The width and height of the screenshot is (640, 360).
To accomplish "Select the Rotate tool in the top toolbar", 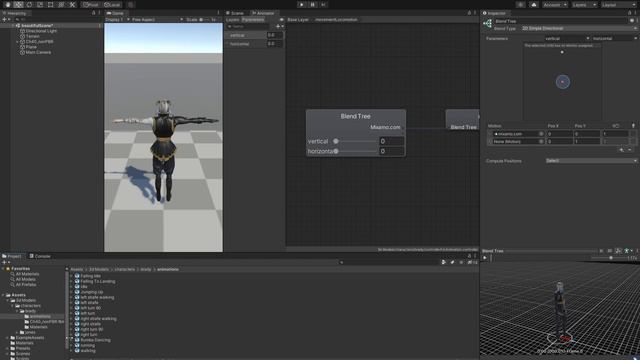I will (29, 4).
